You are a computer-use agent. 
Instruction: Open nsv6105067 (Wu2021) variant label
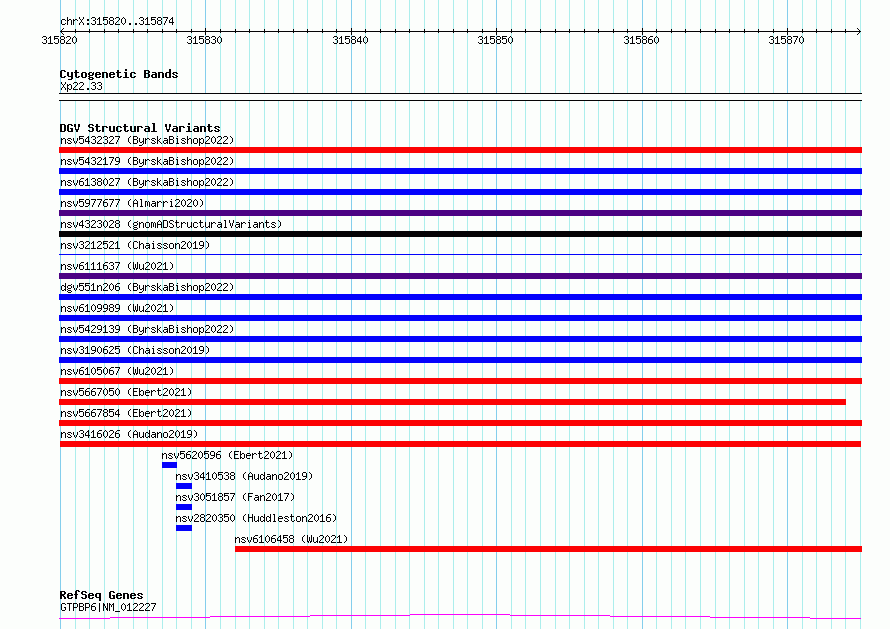[x=117, y=371]
